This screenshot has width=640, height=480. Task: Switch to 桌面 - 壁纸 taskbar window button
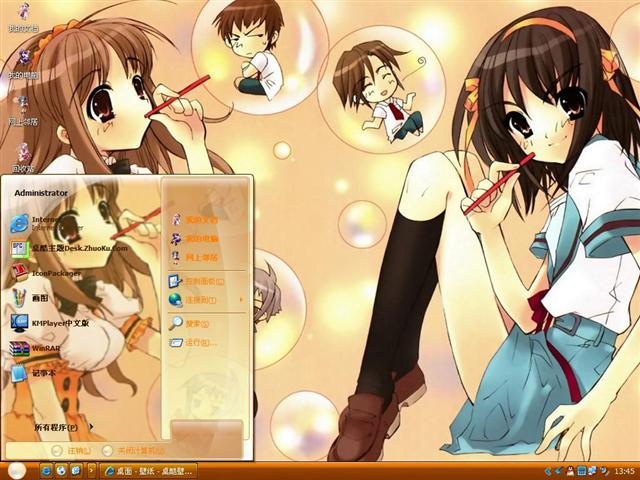point(149,471)
